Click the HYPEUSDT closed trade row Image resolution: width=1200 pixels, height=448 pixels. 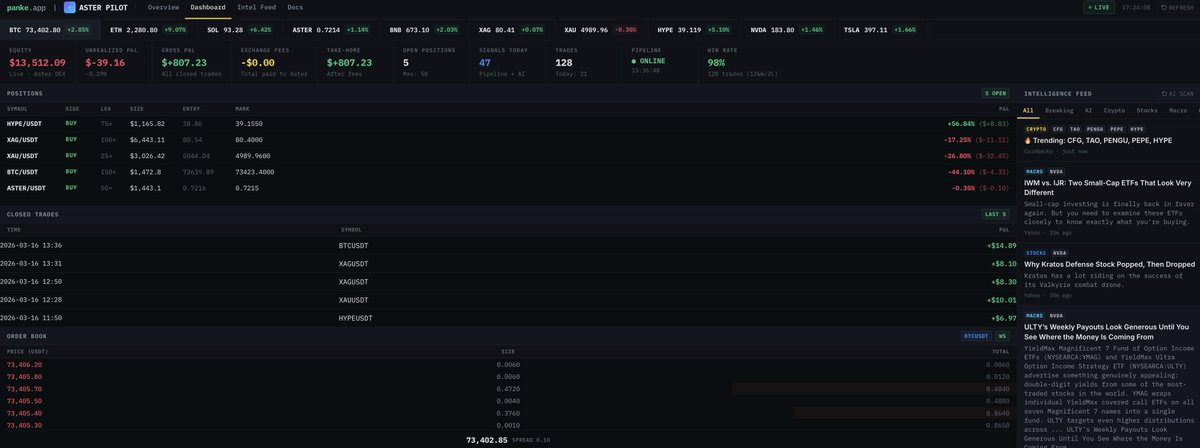coord(508,317)
